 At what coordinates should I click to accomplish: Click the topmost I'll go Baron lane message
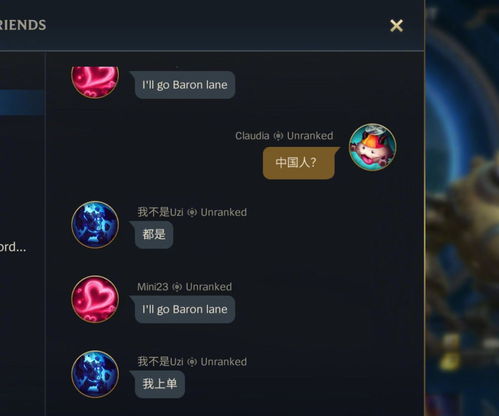pos(183,85)
